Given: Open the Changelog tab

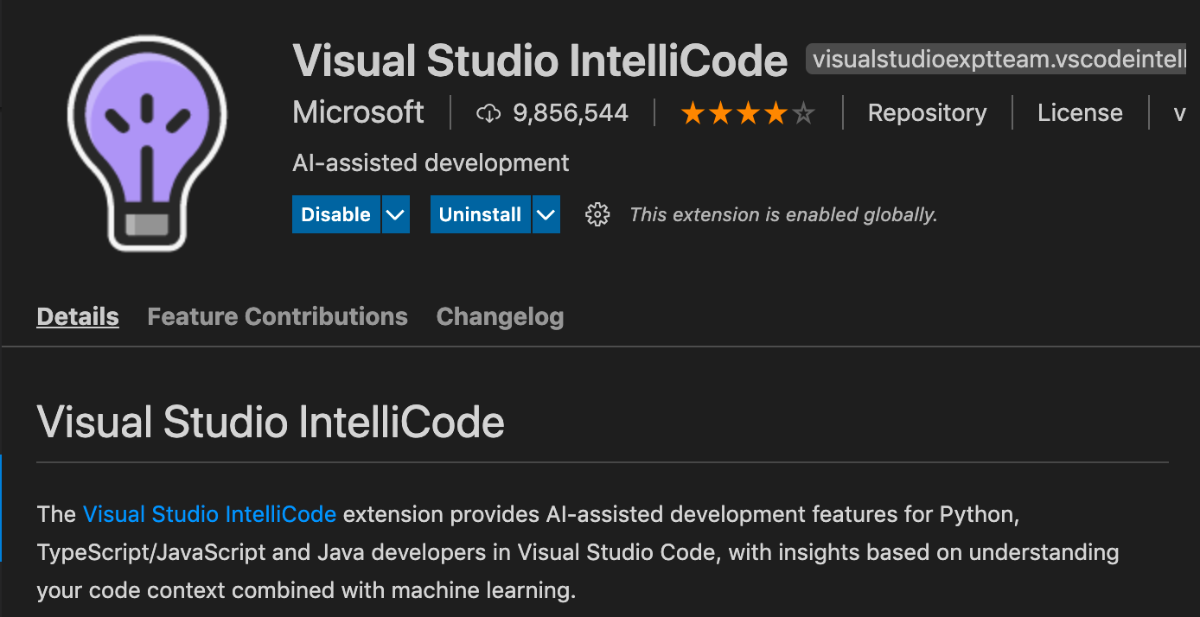Looking at the screenshot, I should pyautogui.click(x=500, y=316).
